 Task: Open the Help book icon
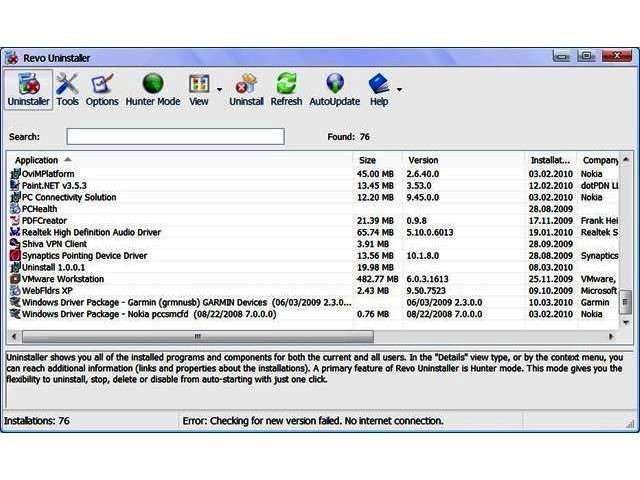(x=378, y=88)
